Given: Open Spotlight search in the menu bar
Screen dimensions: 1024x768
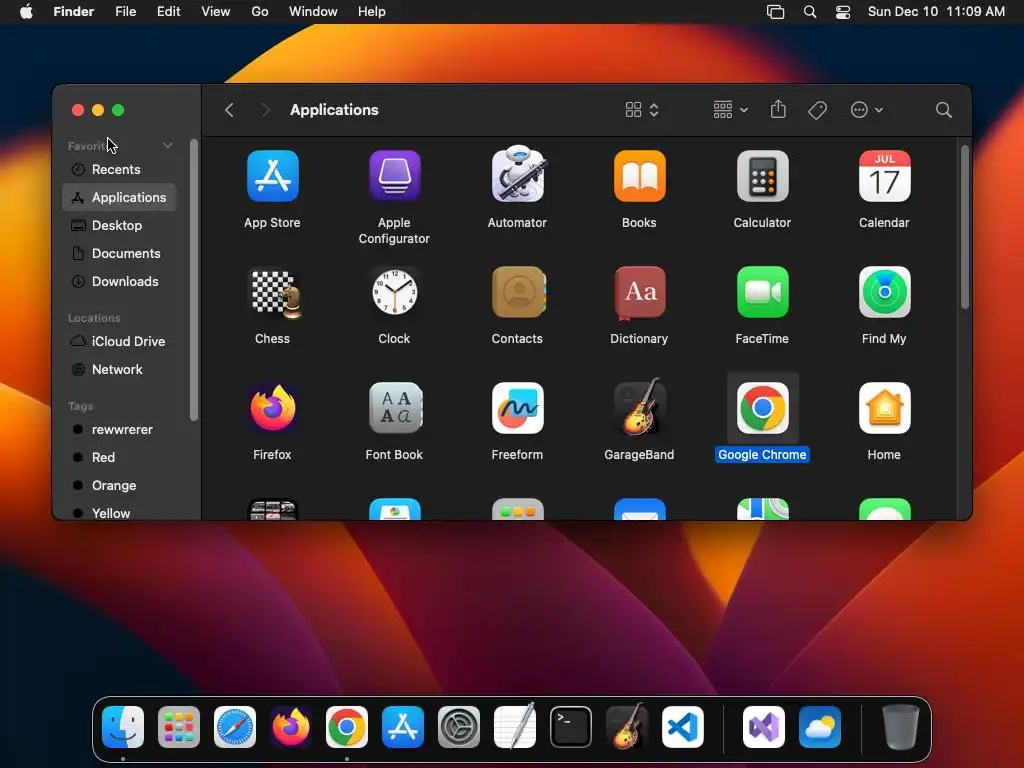Looking at the screenshot, I should [810, 12].
